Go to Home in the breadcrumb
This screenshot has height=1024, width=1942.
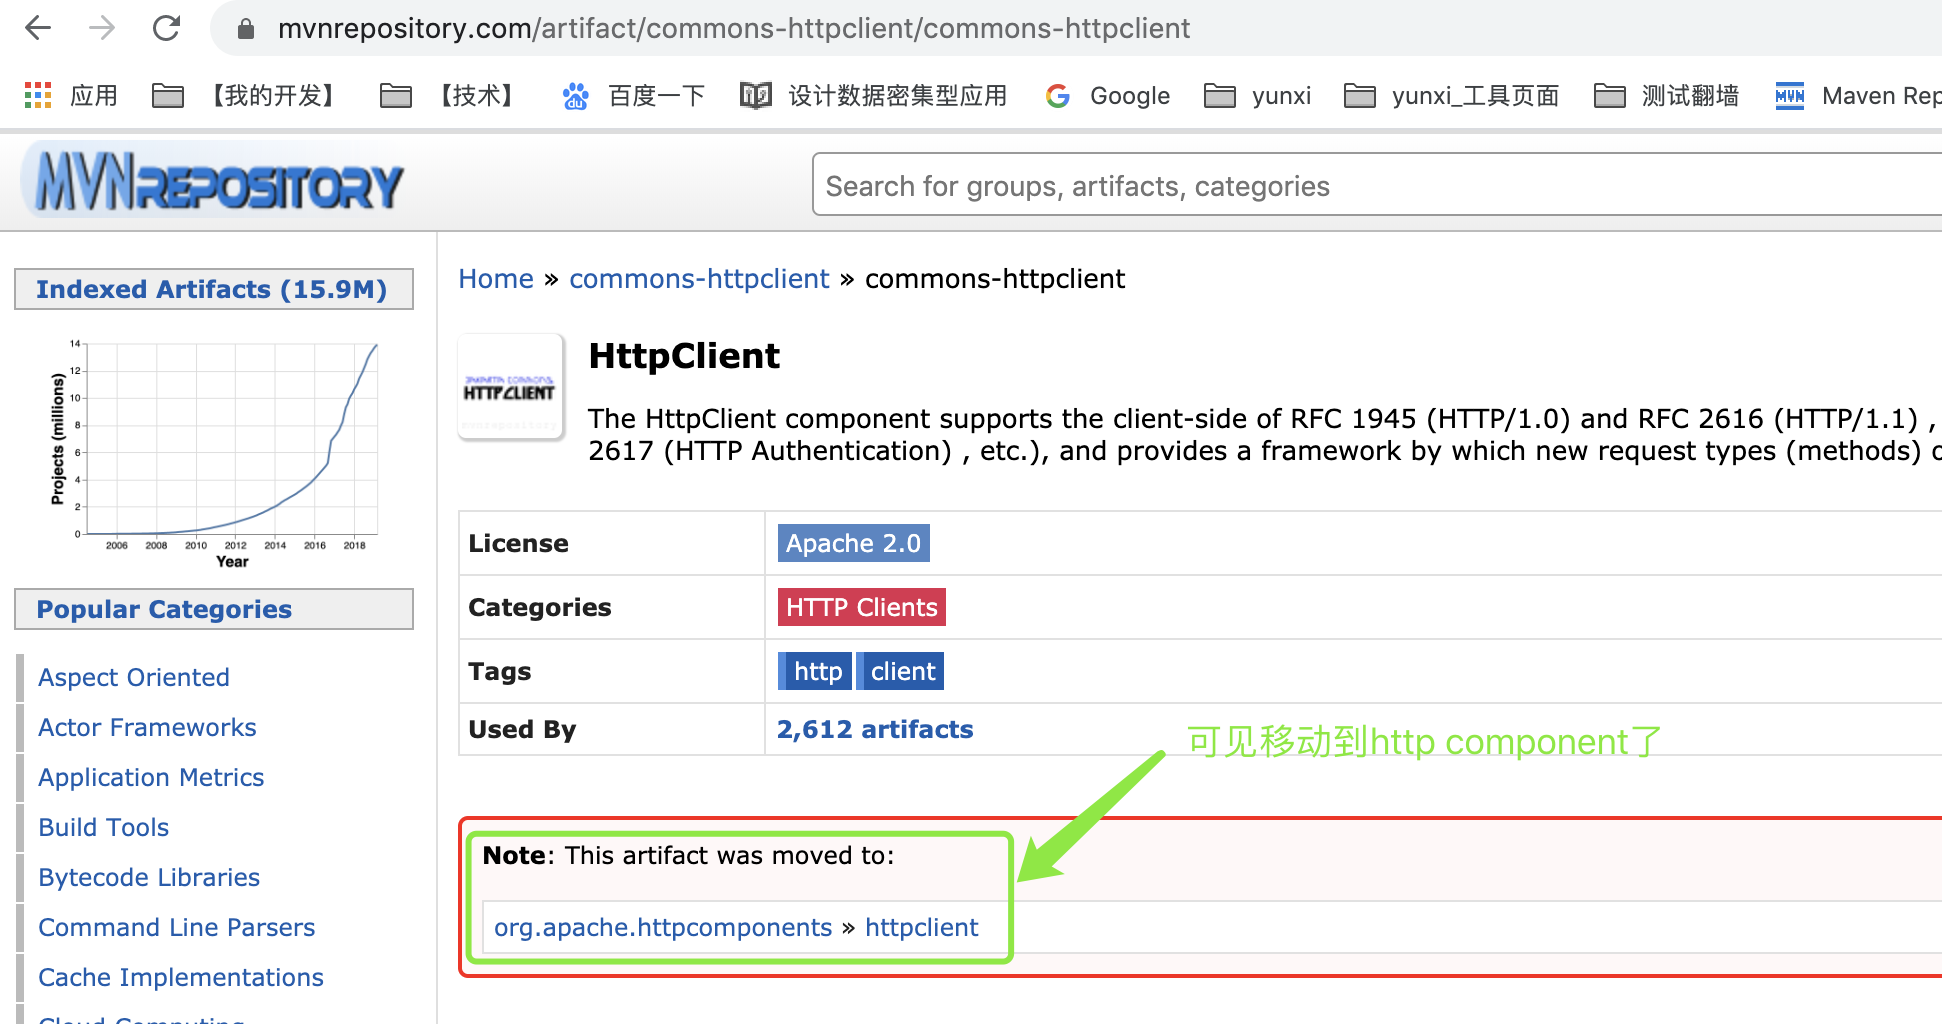pyautogui.click(x=496, y=279)
